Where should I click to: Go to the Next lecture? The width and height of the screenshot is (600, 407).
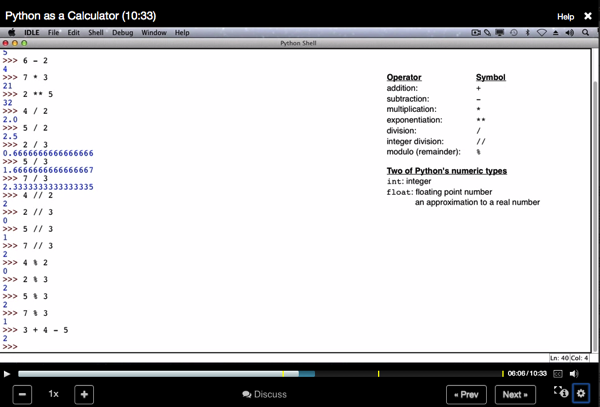515,394
